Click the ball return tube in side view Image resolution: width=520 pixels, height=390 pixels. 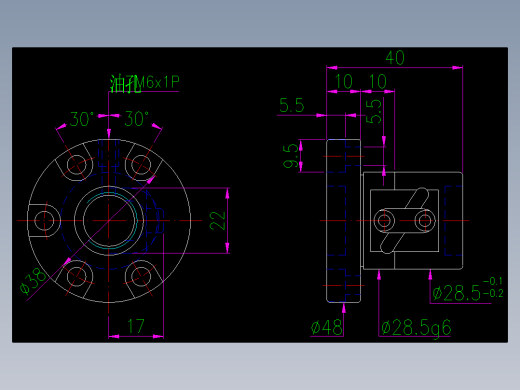tap(404, 221)
